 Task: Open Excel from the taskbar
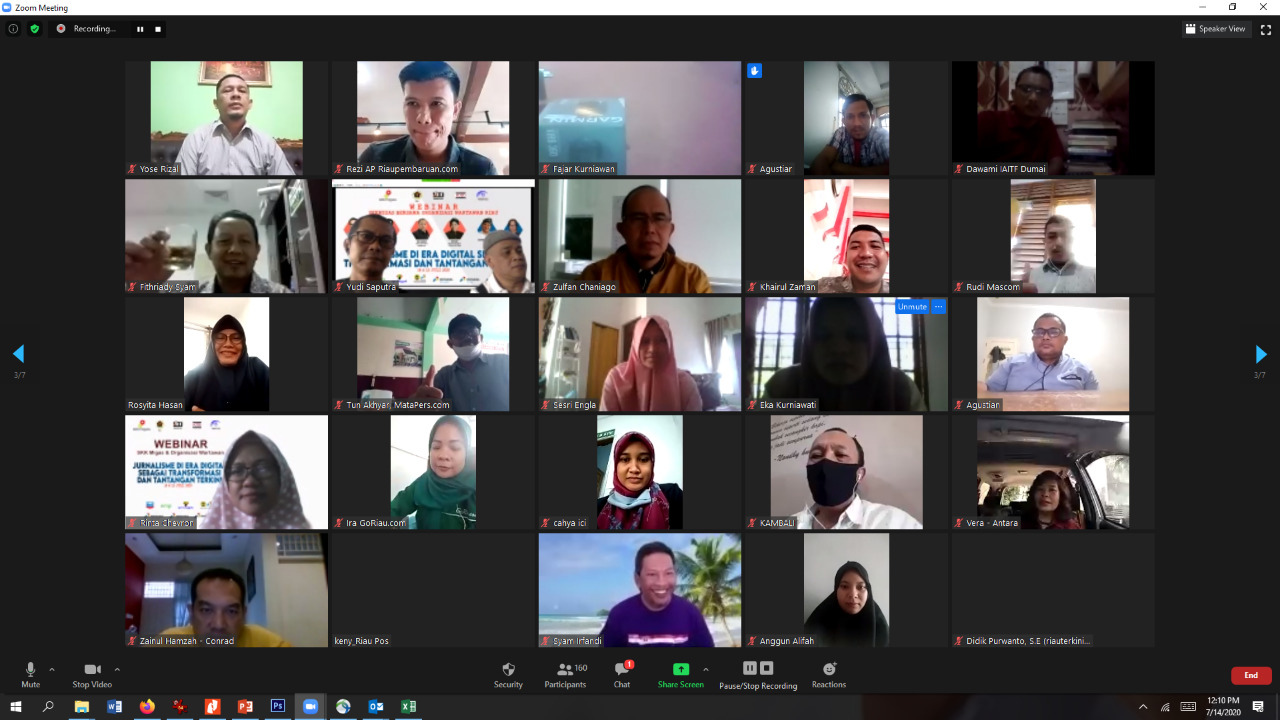[408, 706]
